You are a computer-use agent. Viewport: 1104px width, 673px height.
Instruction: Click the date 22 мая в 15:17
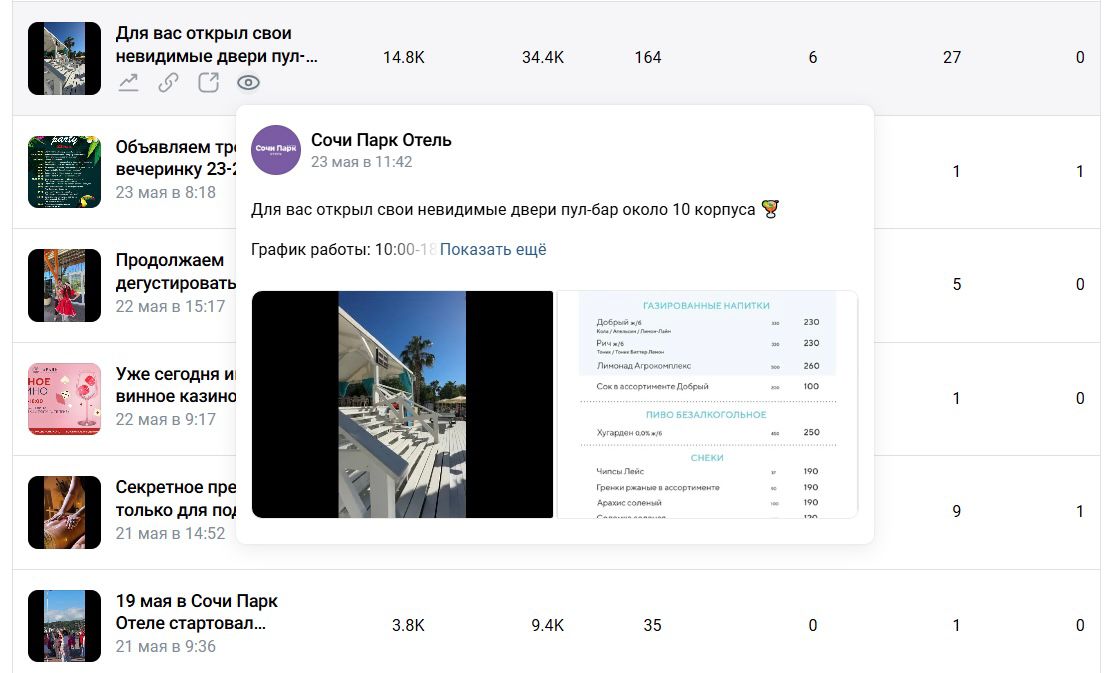(x=170, y=306)
